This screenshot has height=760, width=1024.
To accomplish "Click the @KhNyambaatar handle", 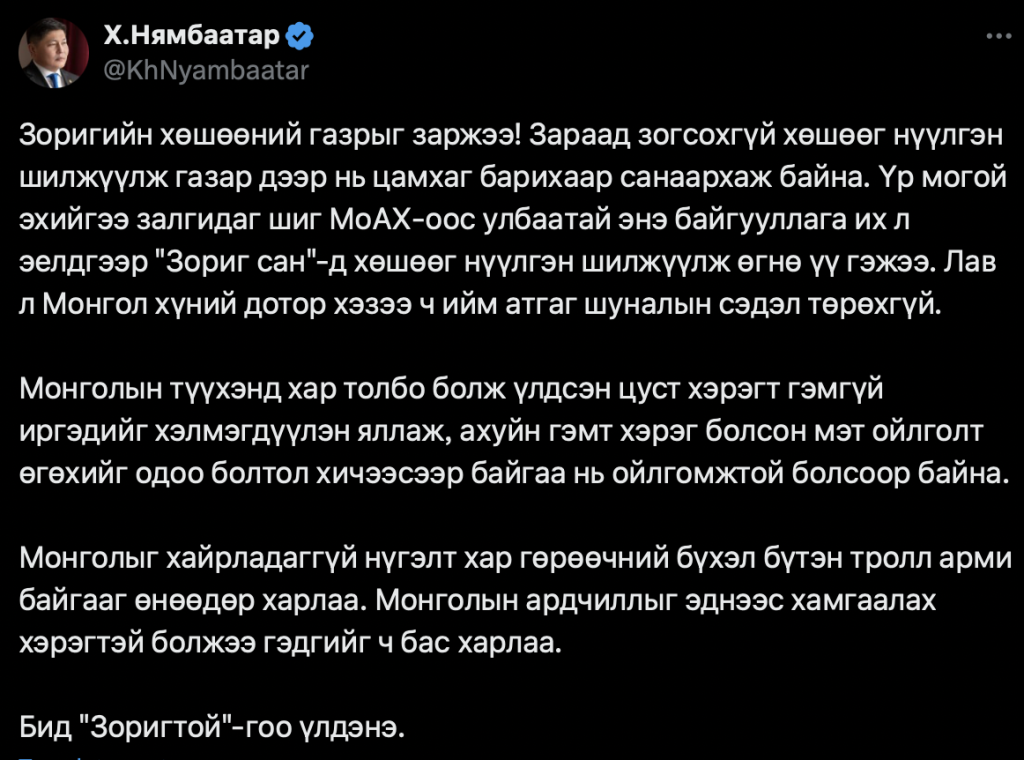I will 206,70.
